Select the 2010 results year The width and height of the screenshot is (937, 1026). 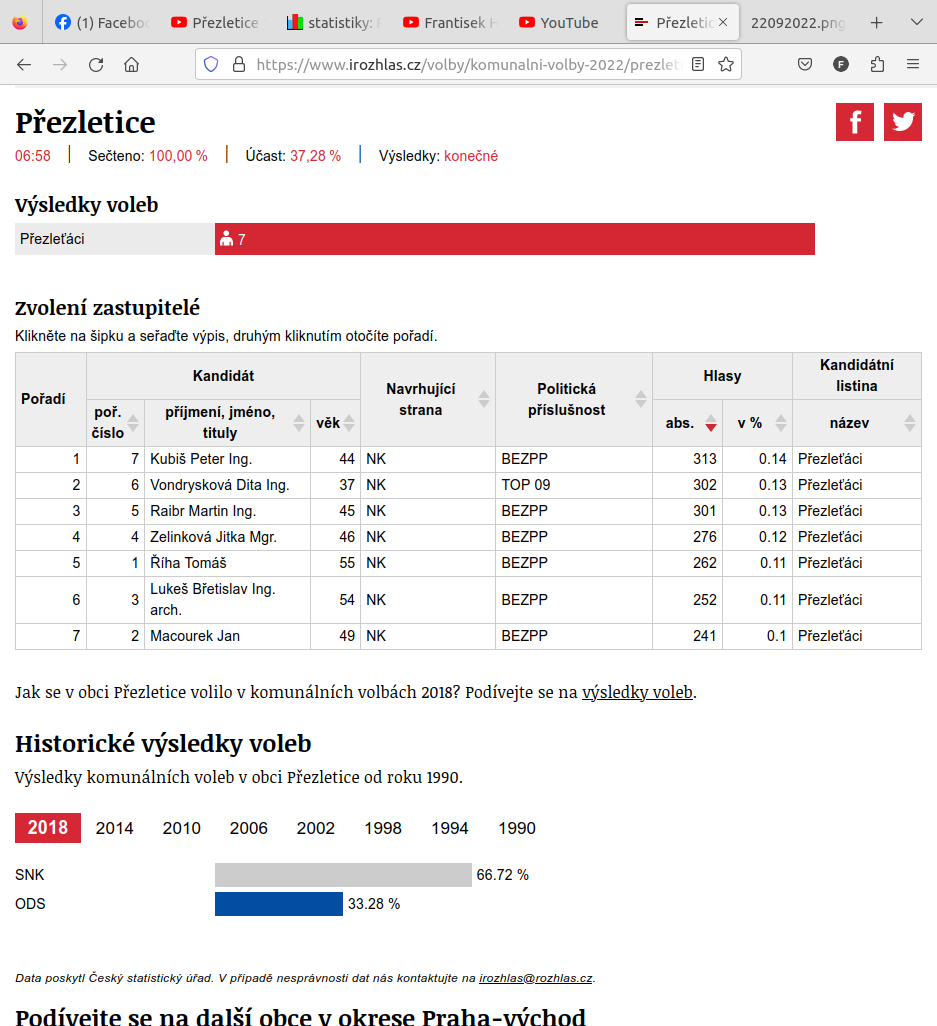click(182, 828)
